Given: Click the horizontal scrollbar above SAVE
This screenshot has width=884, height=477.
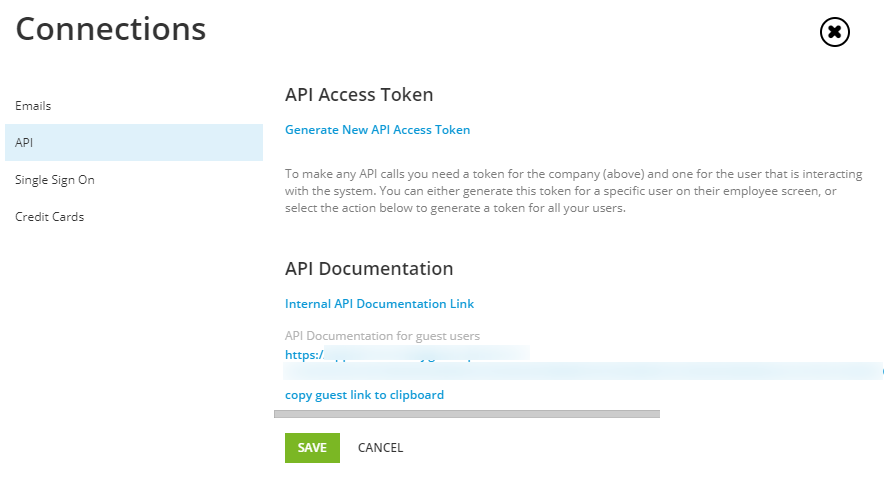Looking at the screenshot, I should click(x=467, y=414).
